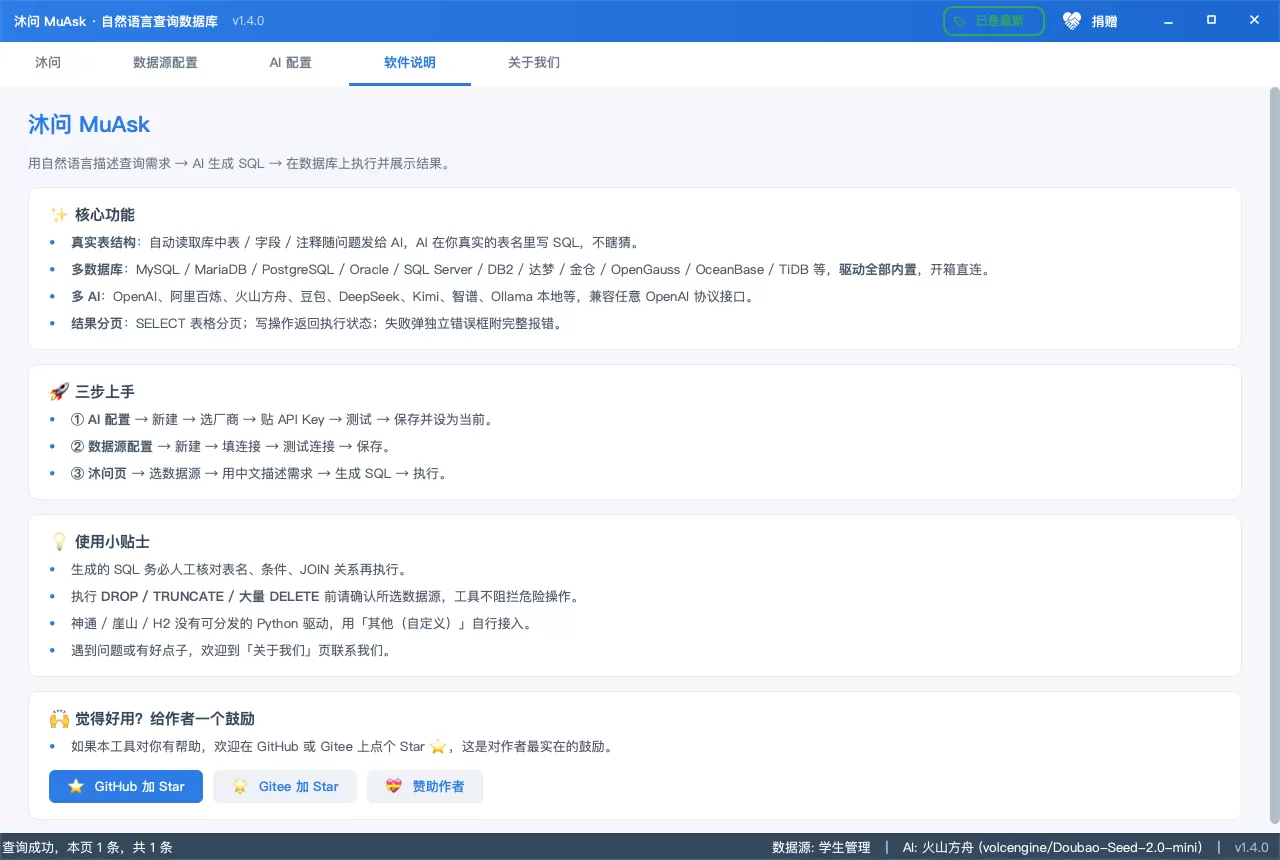Click the 多 AI bullet line

click(412, 297)
